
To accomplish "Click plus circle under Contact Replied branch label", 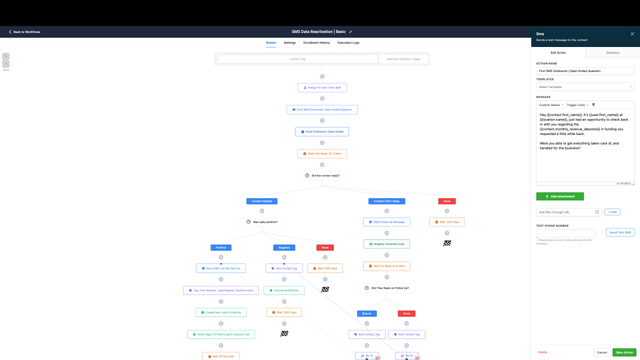I will (262, 211).
